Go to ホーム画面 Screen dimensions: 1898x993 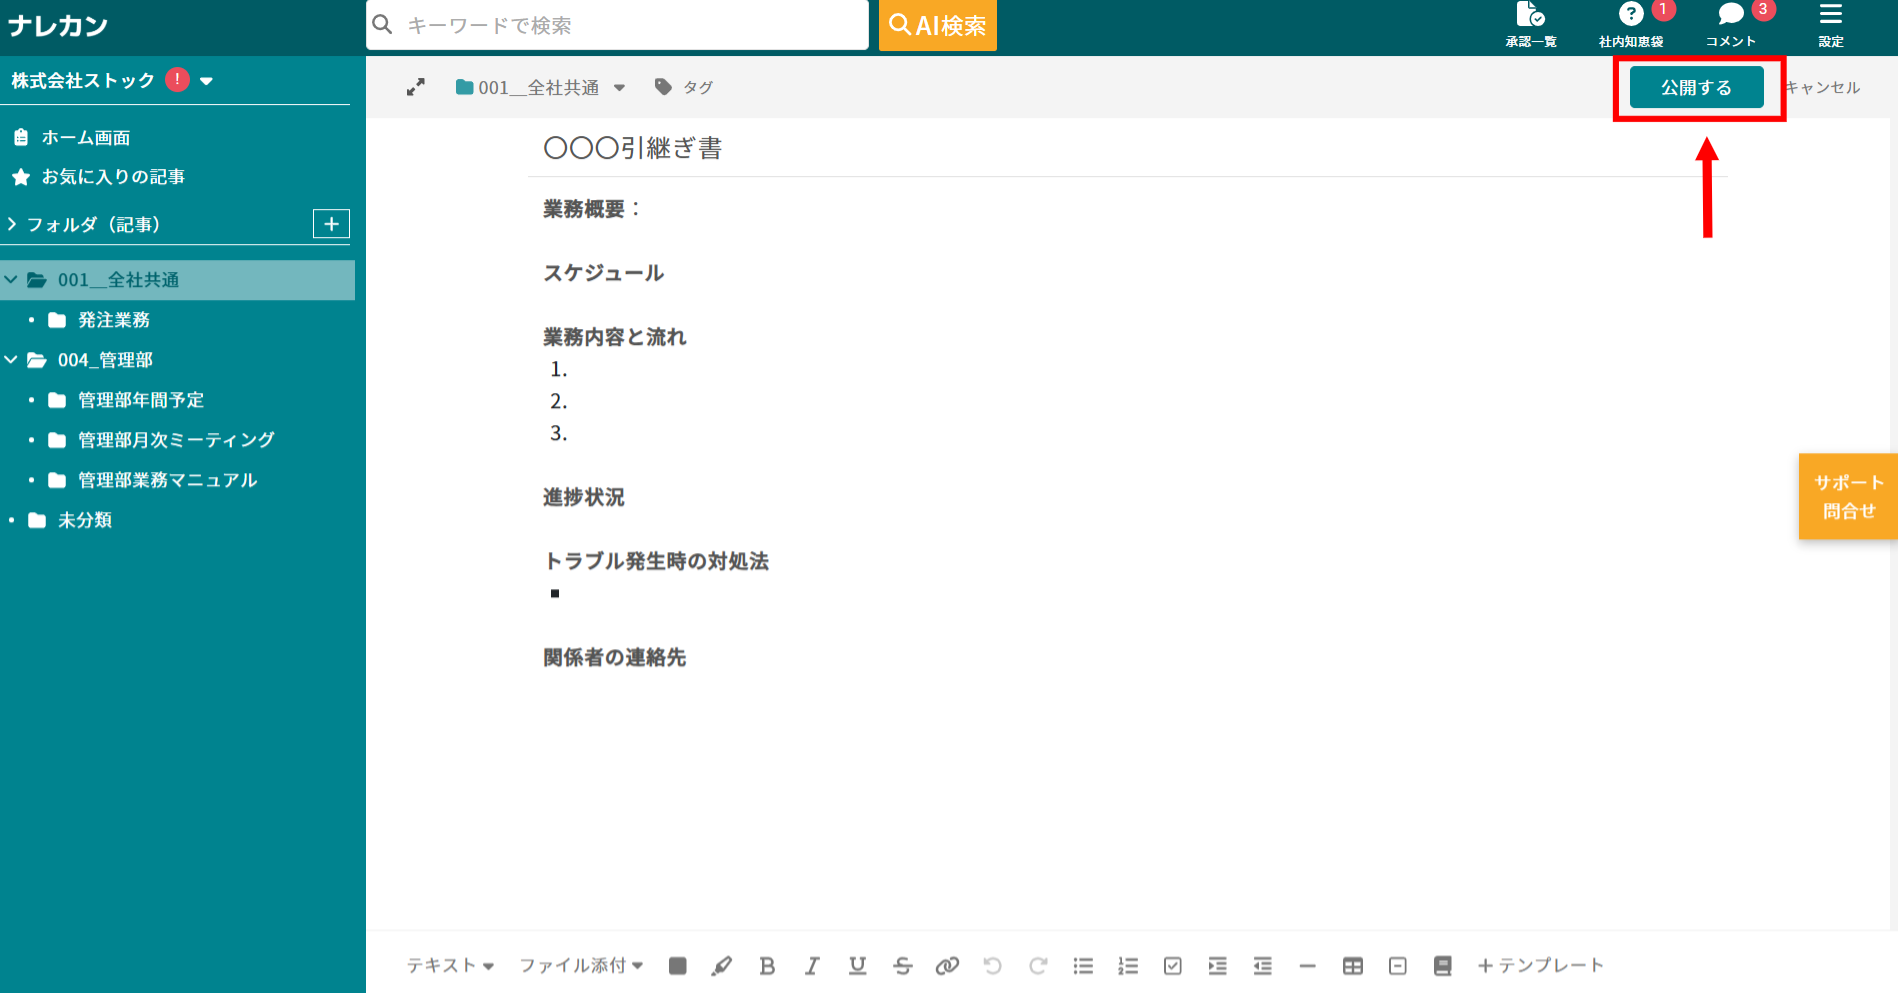click(x=85, y=137)
